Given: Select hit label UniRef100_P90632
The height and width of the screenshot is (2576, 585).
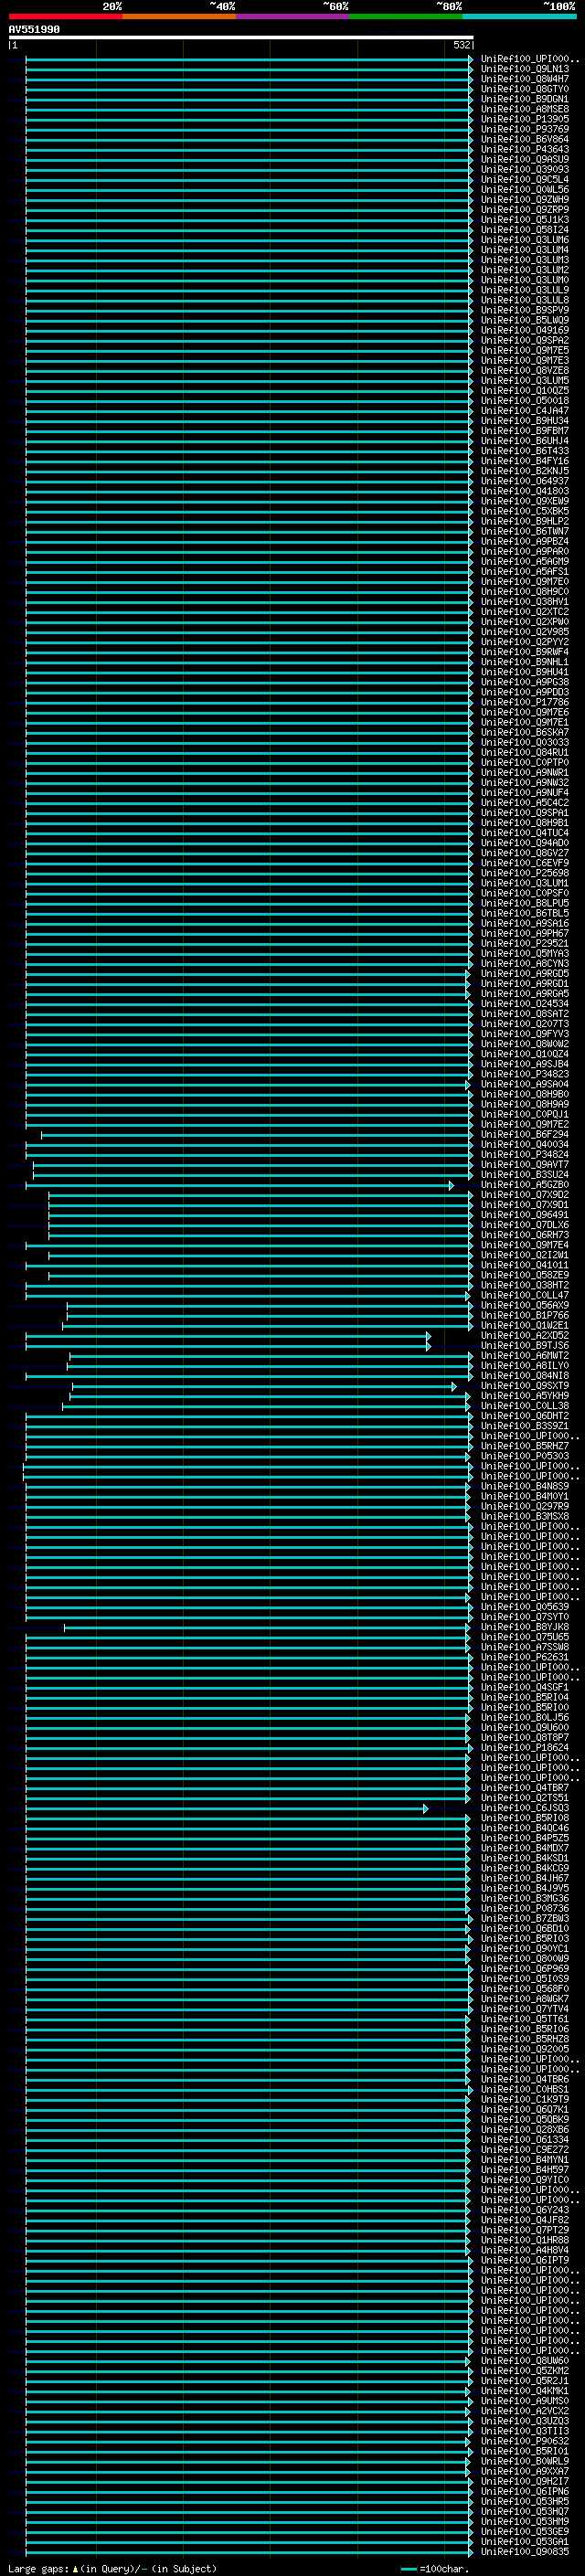Looking at the screenshot, I should (525, 2441).
